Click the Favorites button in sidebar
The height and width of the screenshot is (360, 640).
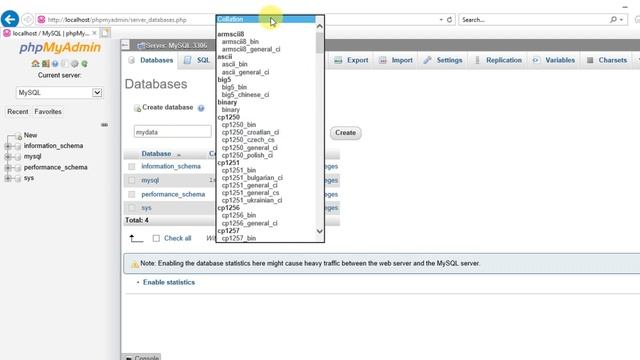point(48,112)
